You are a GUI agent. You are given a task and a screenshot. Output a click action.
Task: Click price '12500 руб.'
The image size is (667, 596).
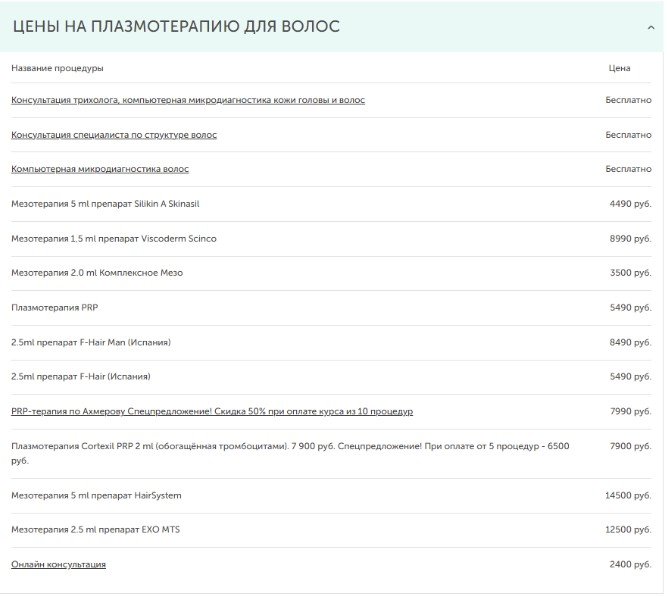click(x=628, y=530)
